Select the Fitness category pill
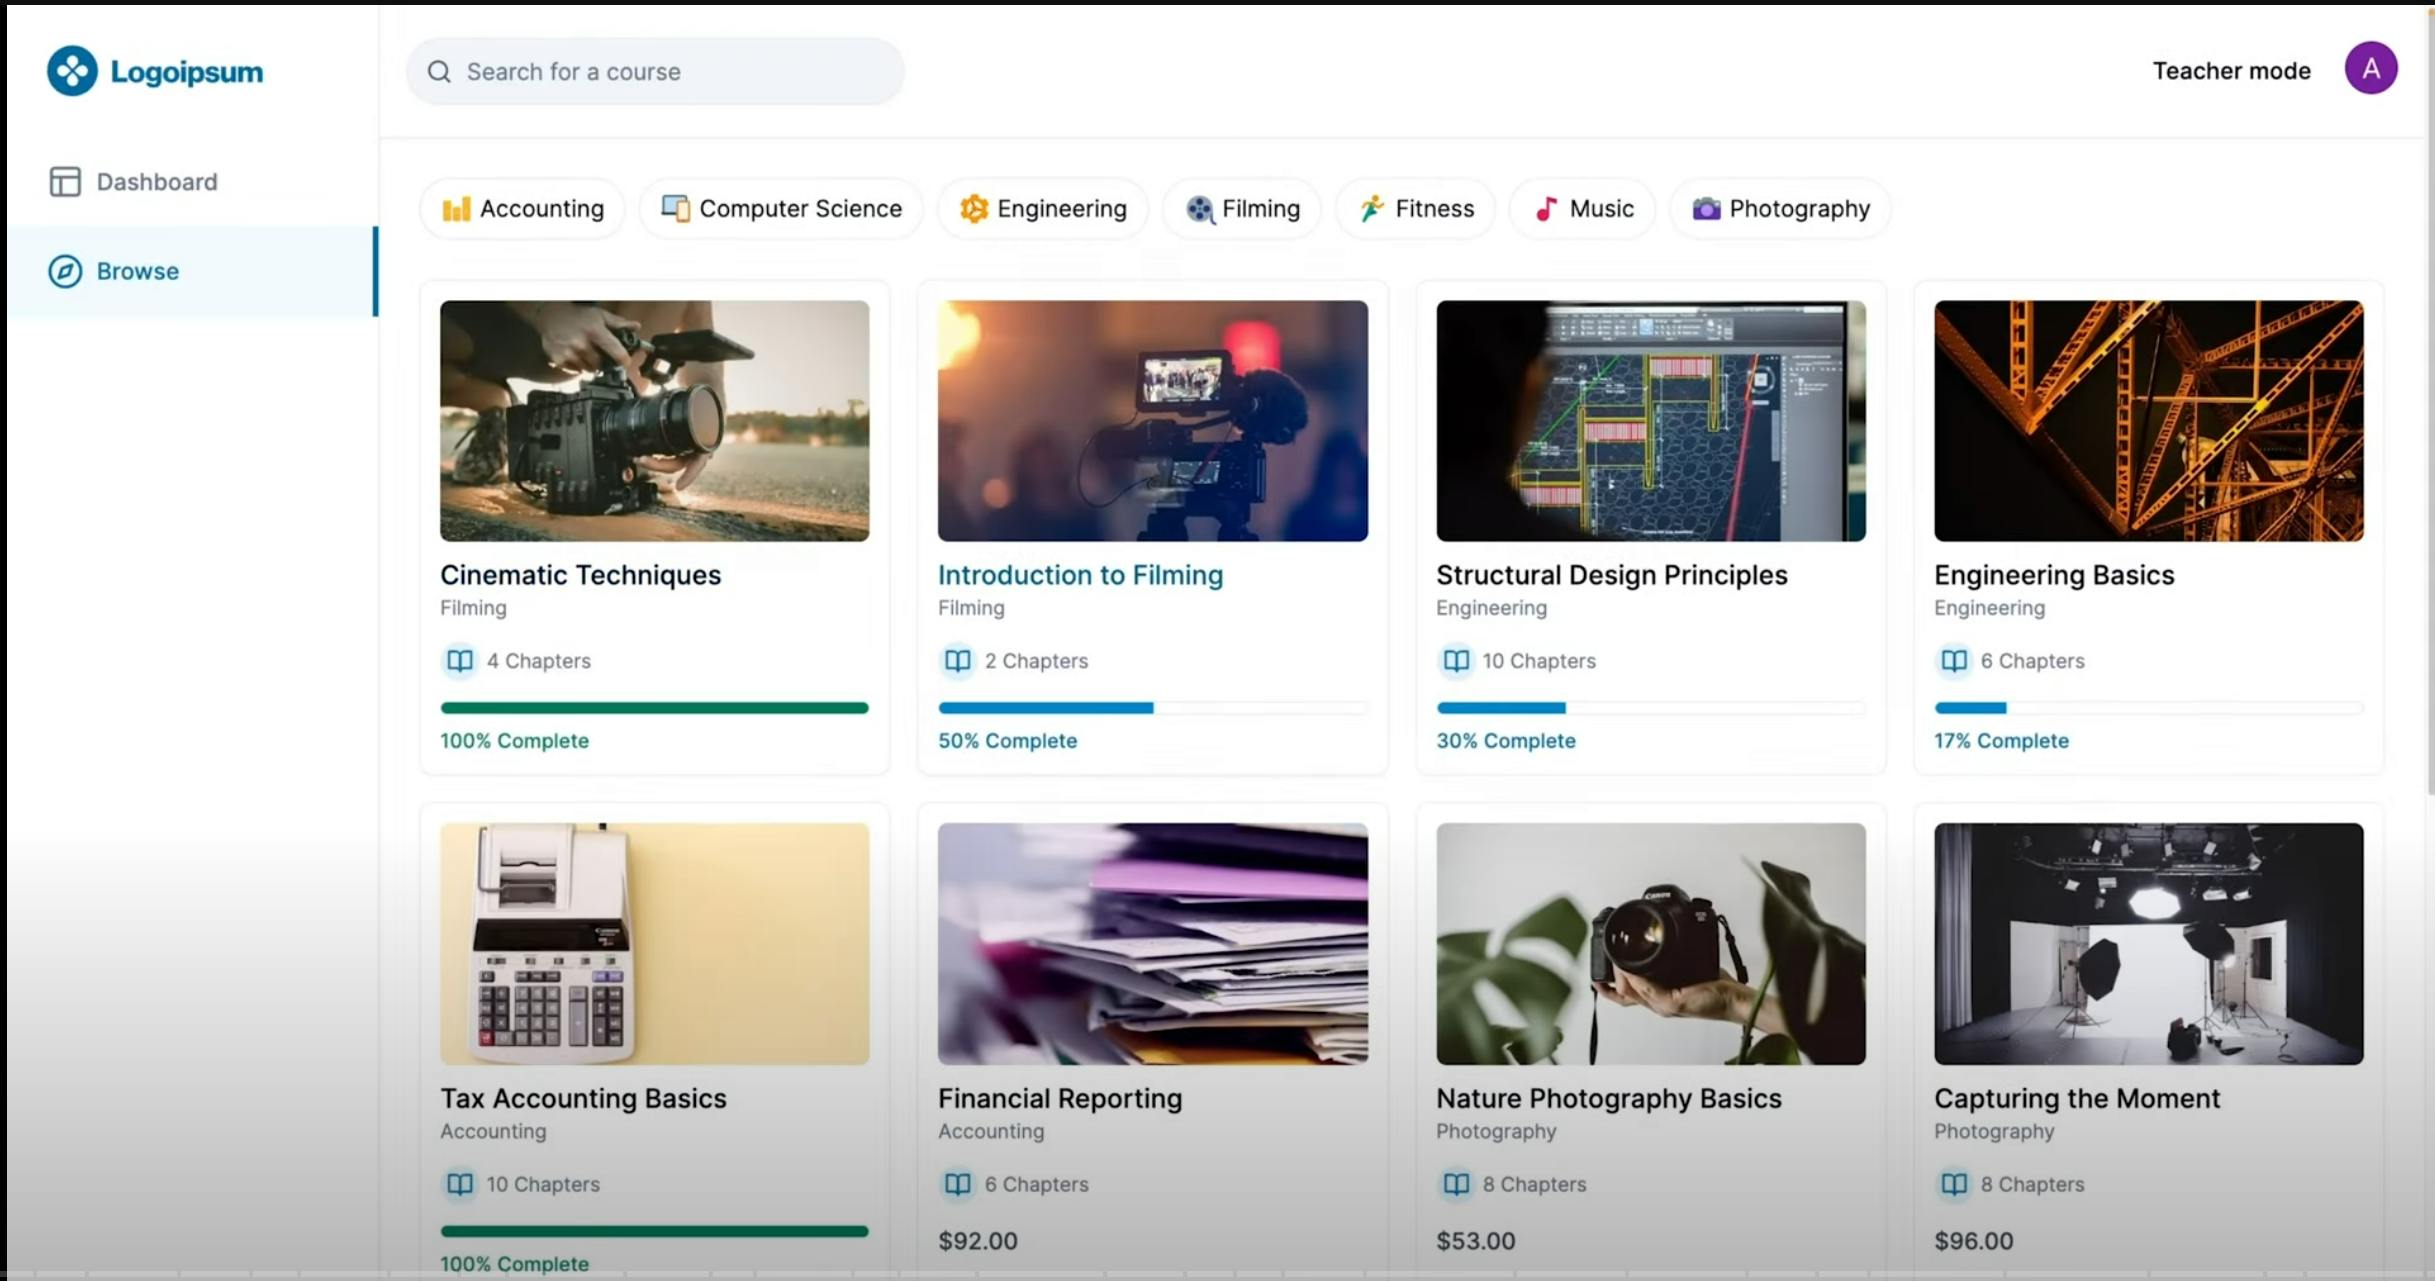The image size is (2435, 1281). click(1416, 209)
